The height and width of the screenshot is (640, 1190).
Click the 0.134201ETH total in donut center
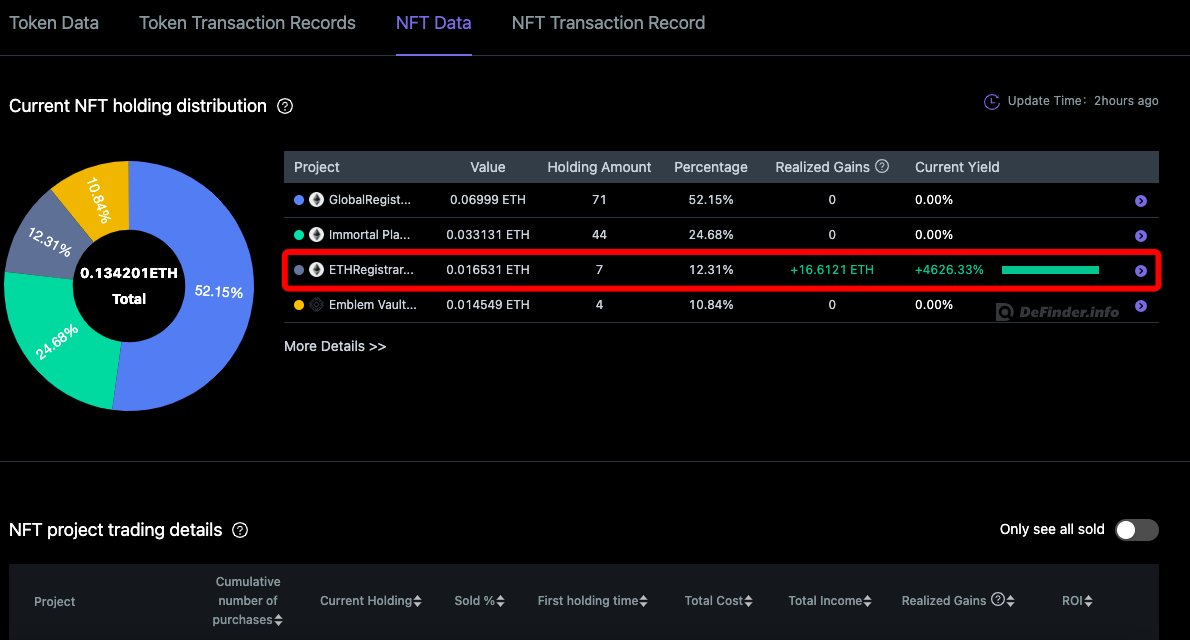129,273
